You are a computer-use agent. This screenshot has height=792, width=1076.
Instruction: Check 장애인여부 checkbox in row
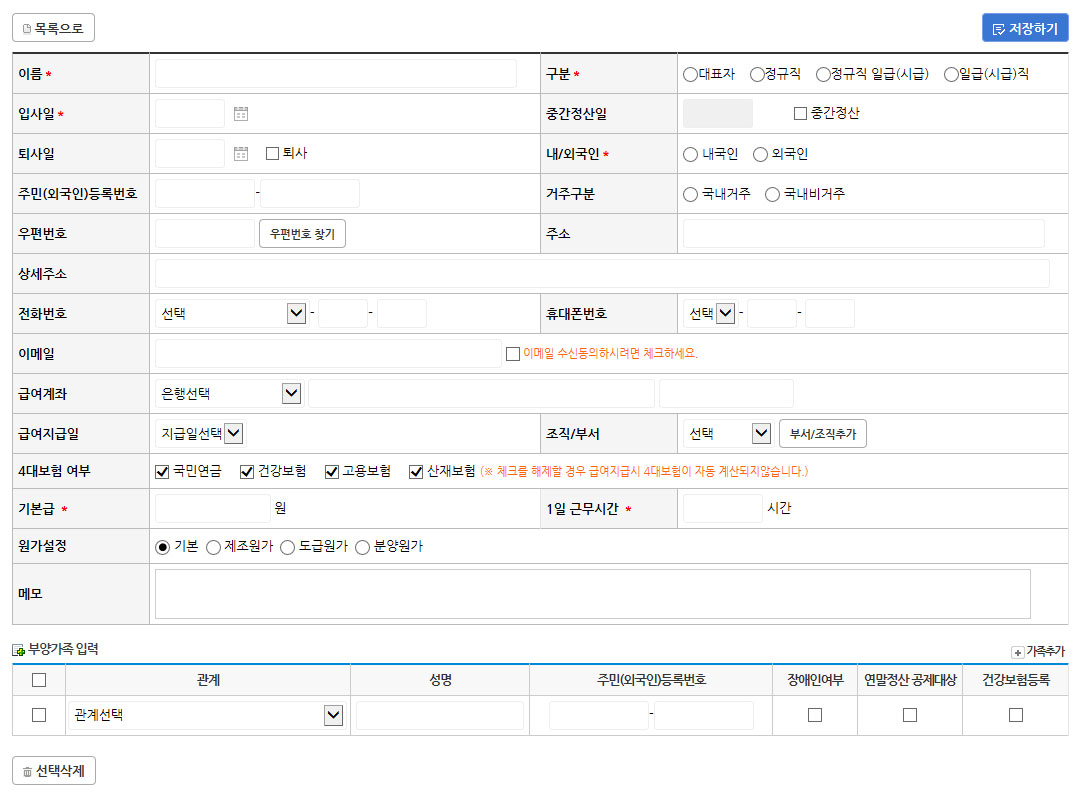(x=815, y=715)
